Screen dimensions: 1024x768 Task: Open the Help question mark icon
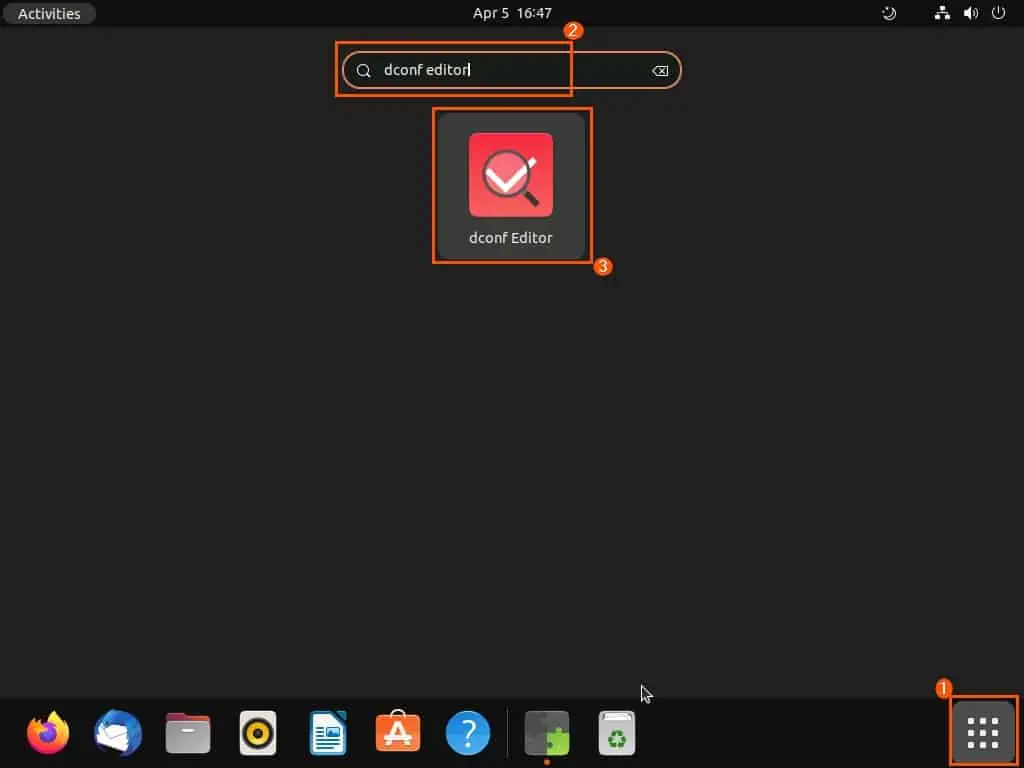coord(468,734)
